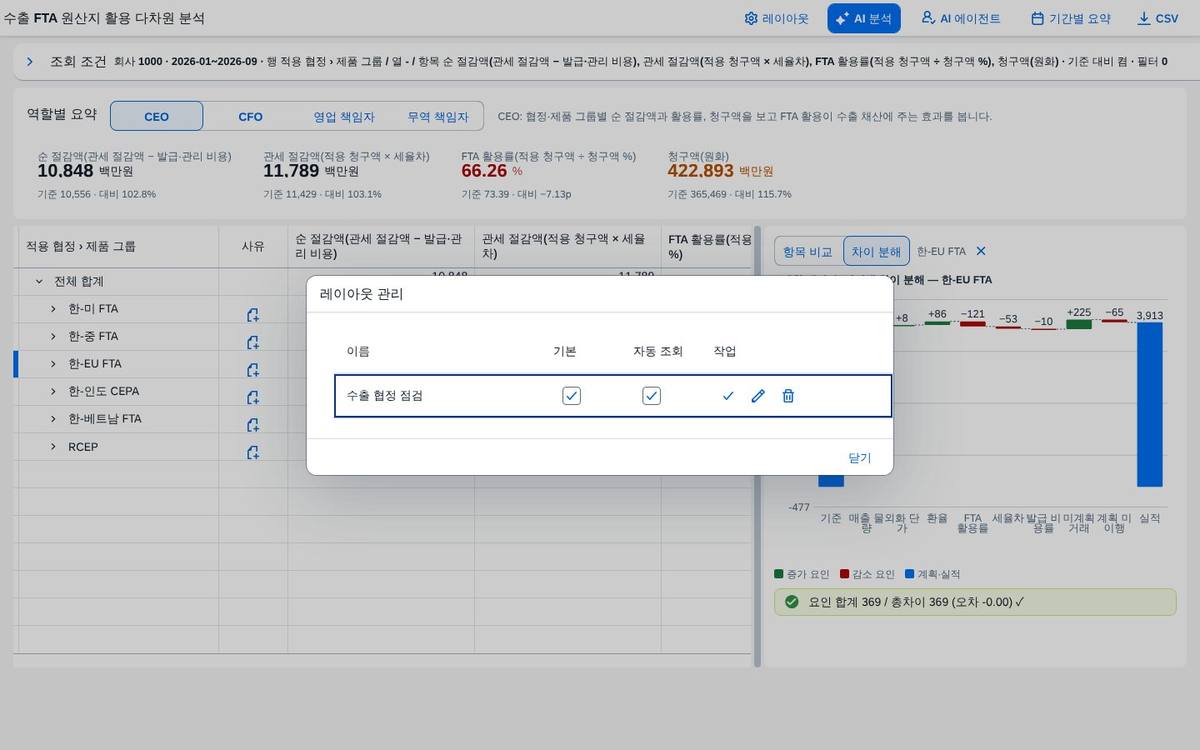Click the FTA 활용률 KPI value 66.26

click(x=484, y=171)
